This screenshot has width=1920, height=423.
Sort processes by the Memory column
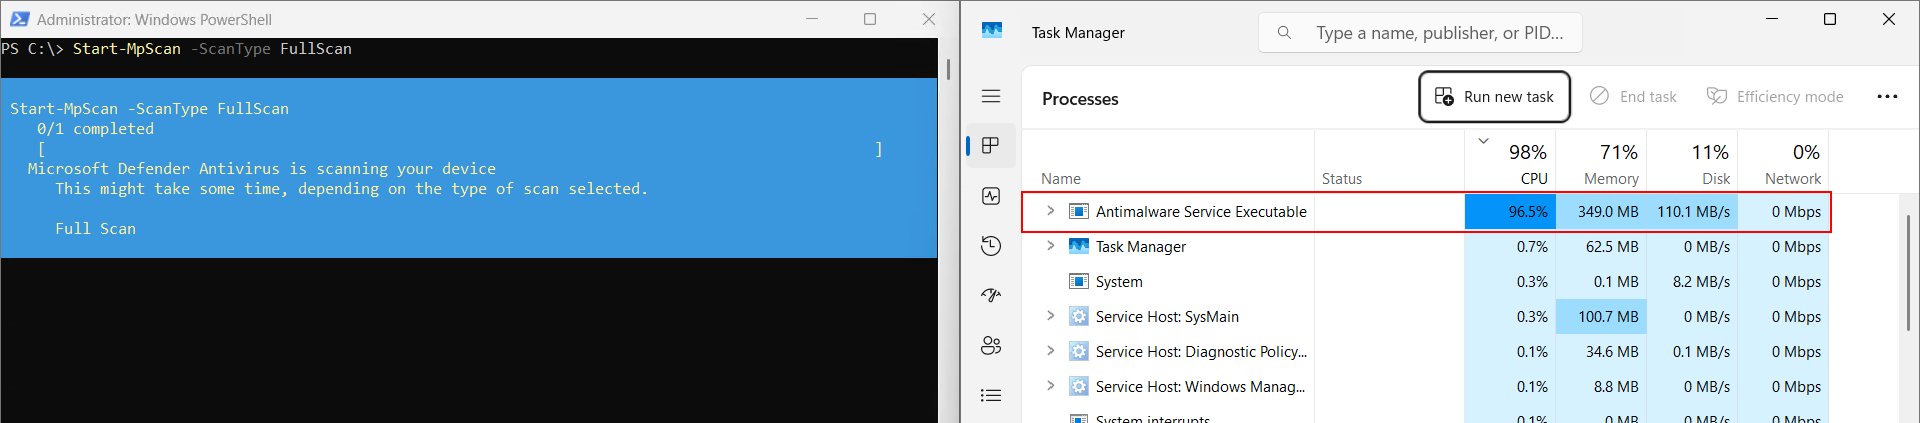pyautogui.click(x=1601, y=163)
